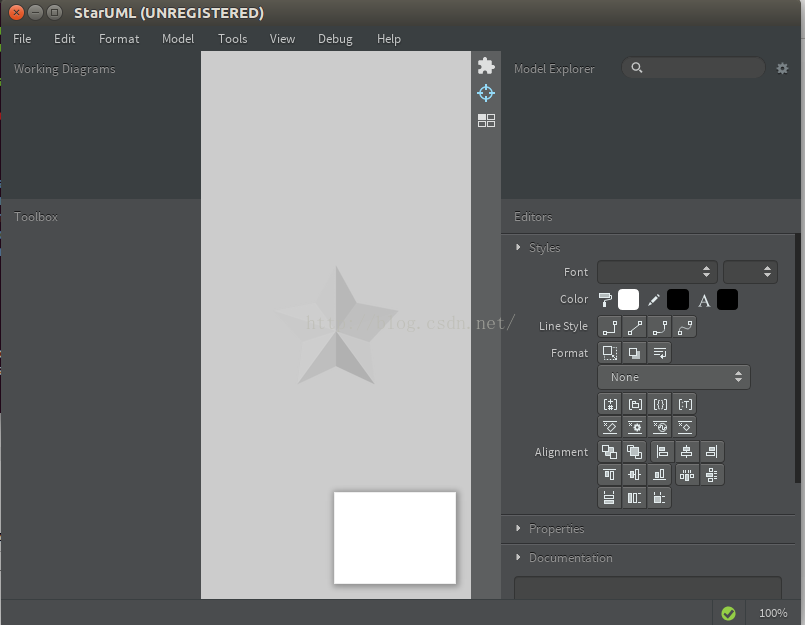This screenshot has width=805, height=625.
Task: Toggle Auto Resize format option
Action: (x=609, y=353)
